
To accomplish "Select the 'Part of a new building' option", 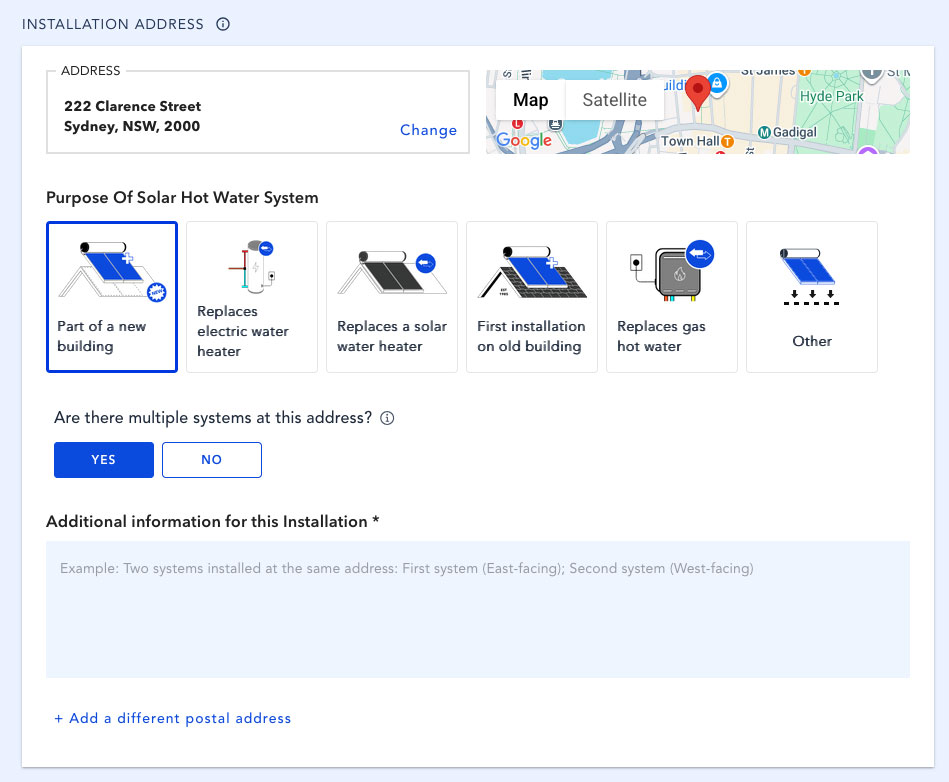I will tap(112, 297).
